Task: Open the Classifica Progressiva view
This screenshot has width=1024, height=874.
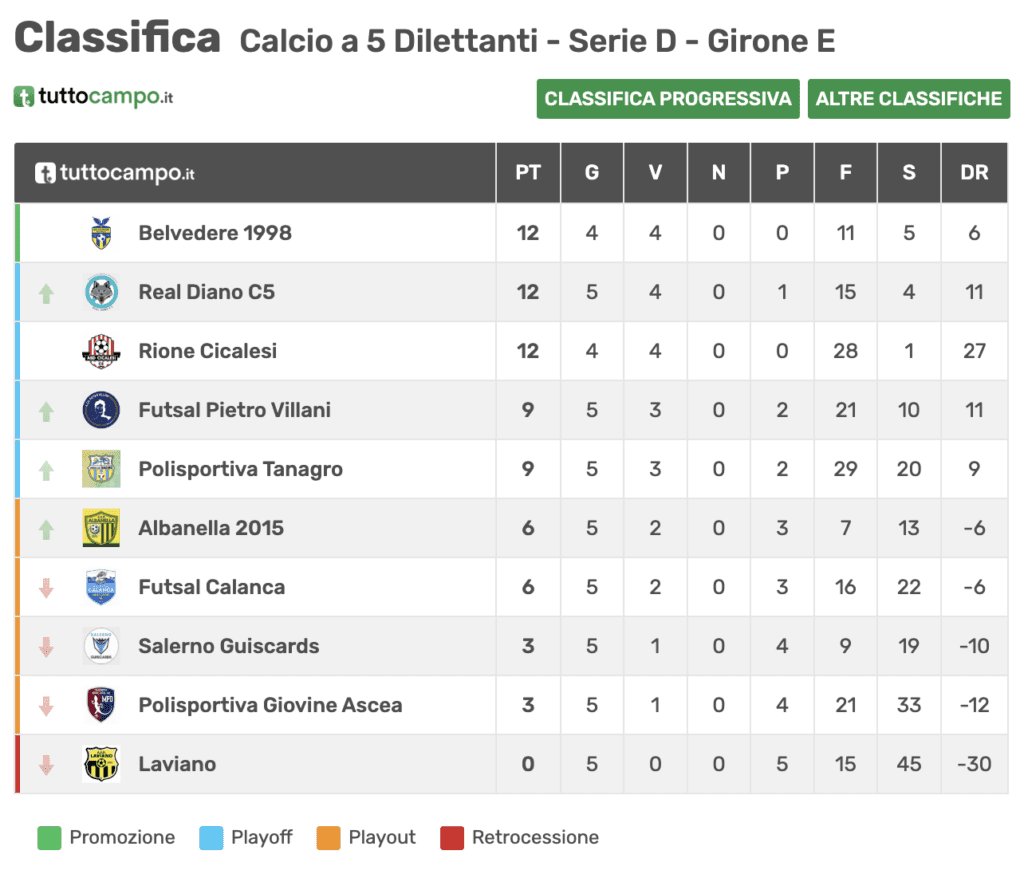Action: [668, 99]
